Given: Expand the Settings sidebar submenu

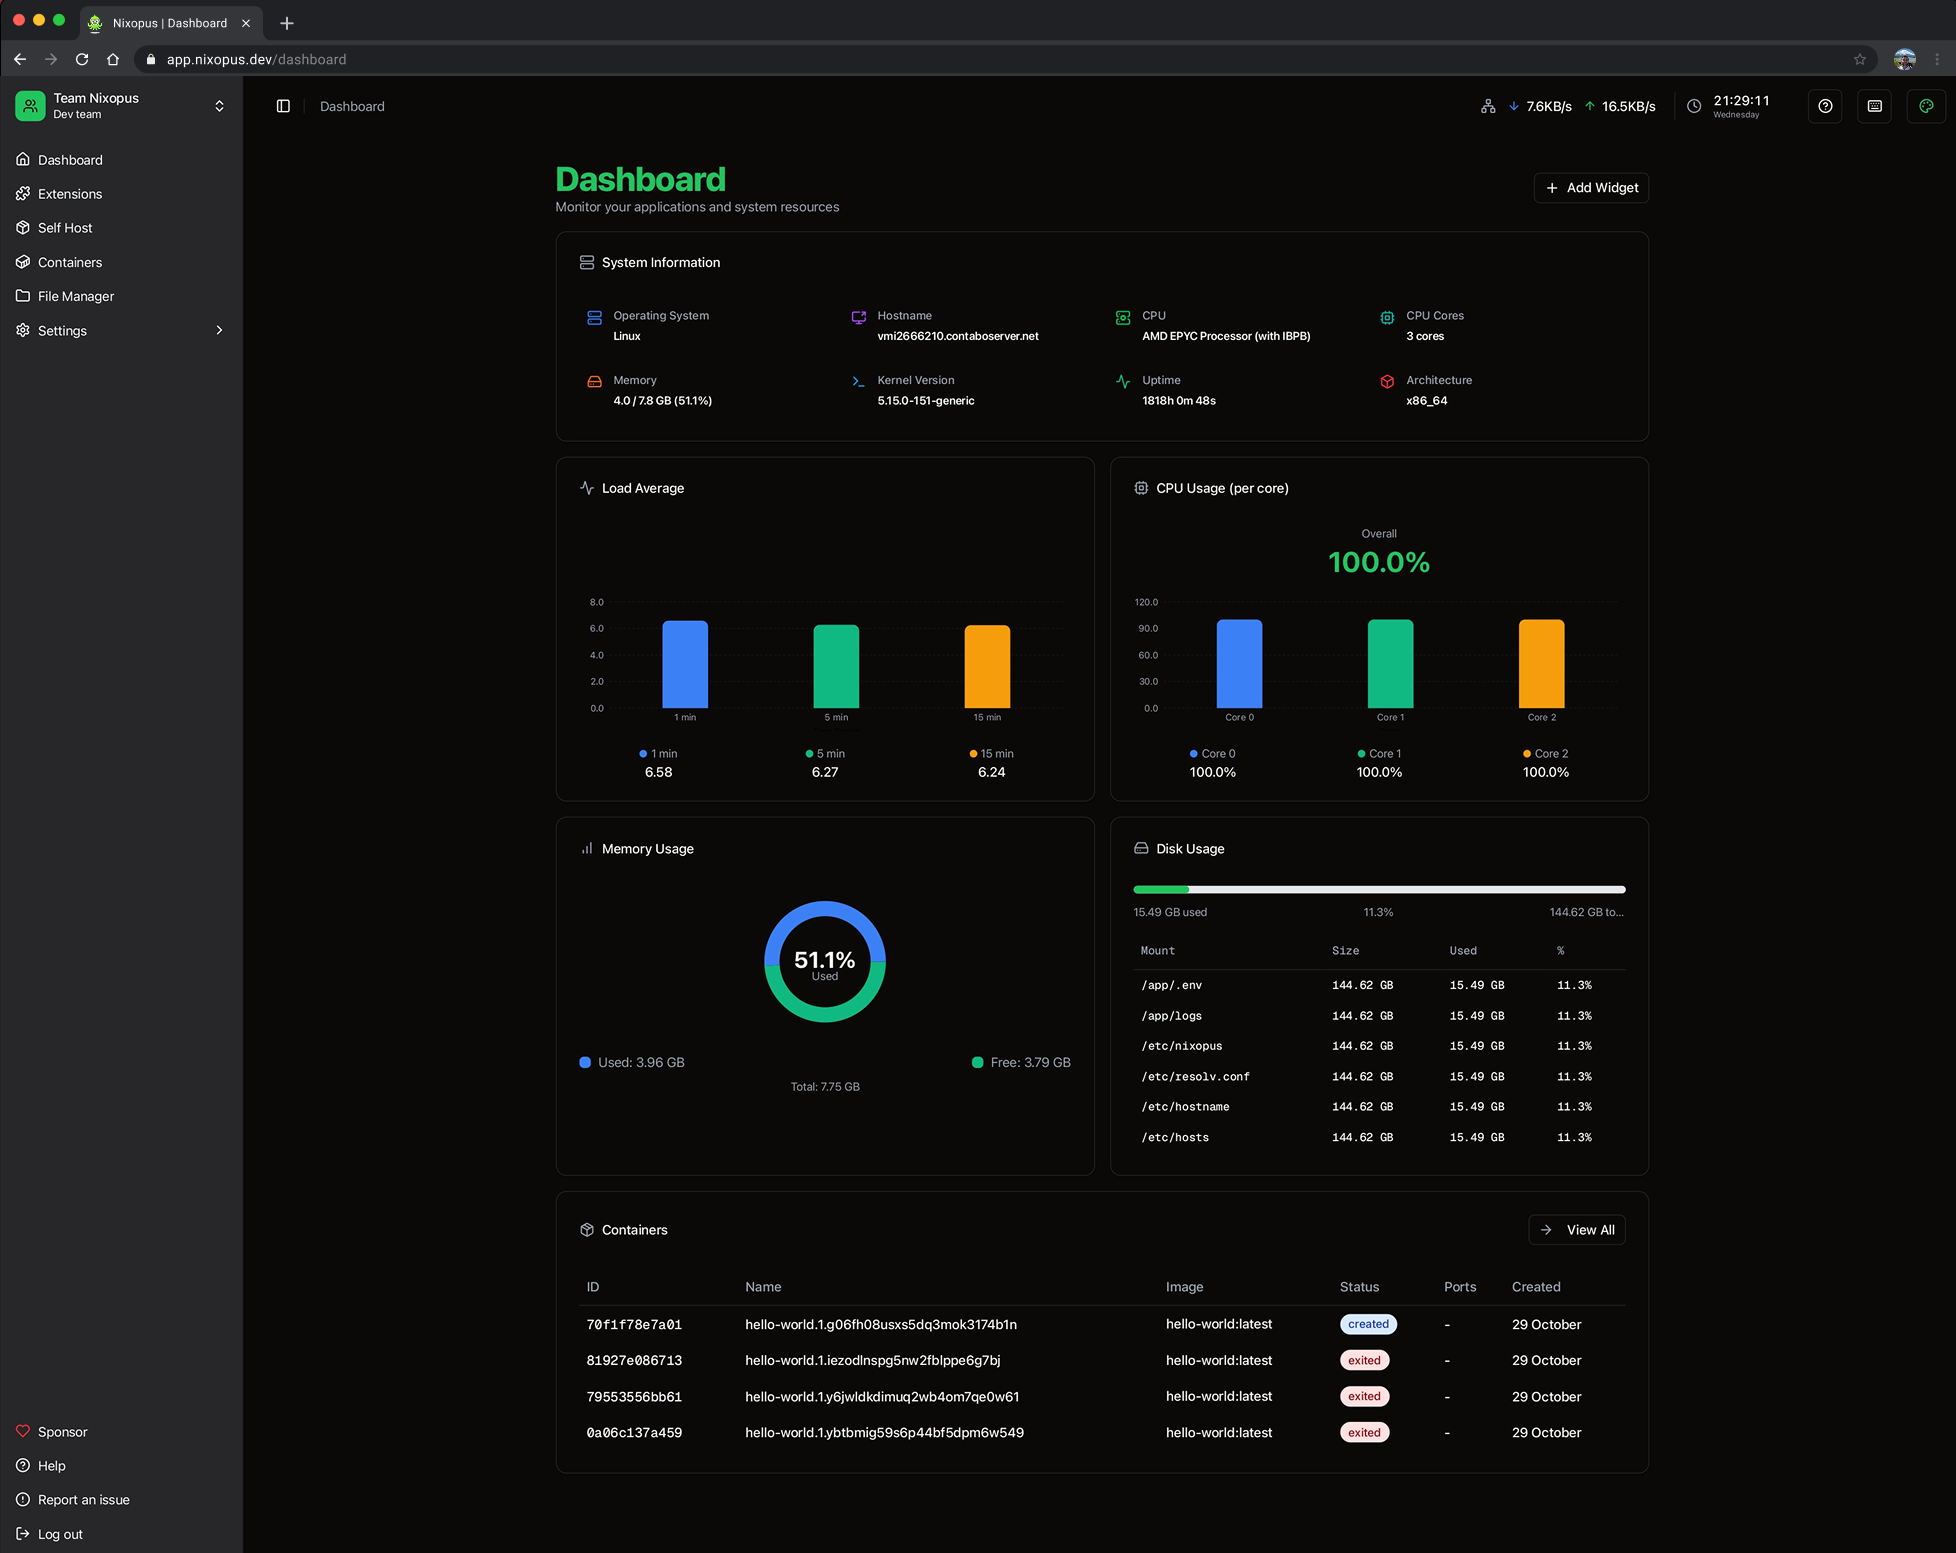Looking at the screenshot, I should (x=219, y=330).
